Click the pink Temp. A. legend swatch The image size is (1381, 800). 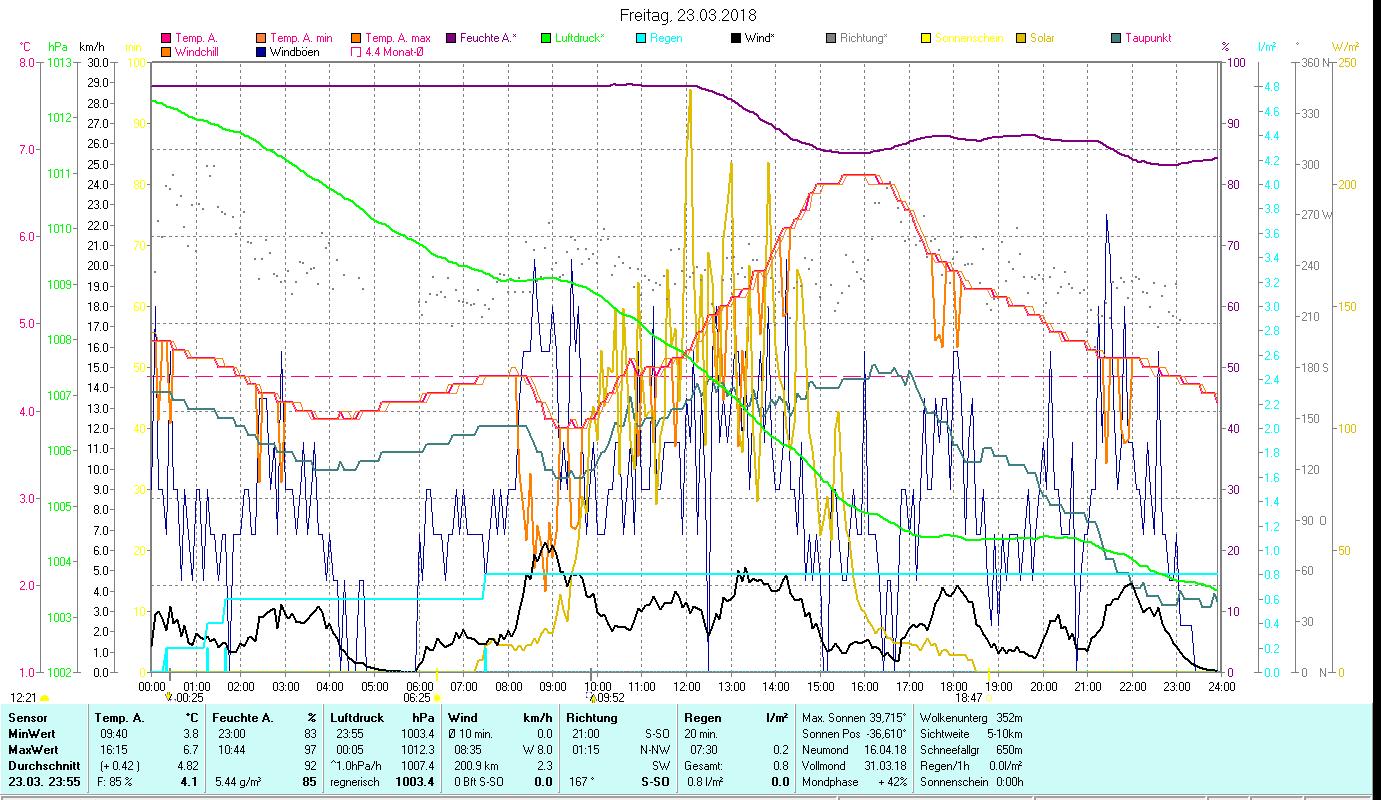pyautogui.click(x=166, y=39)
